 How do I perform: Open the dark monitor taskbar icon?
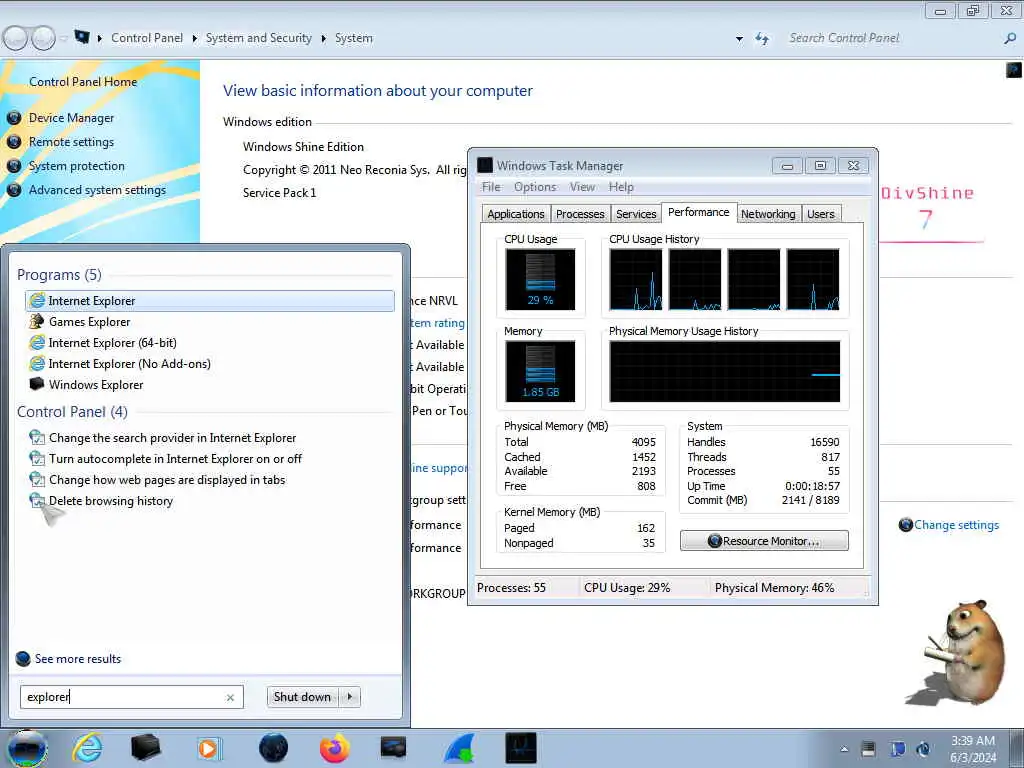coord(393,748)
